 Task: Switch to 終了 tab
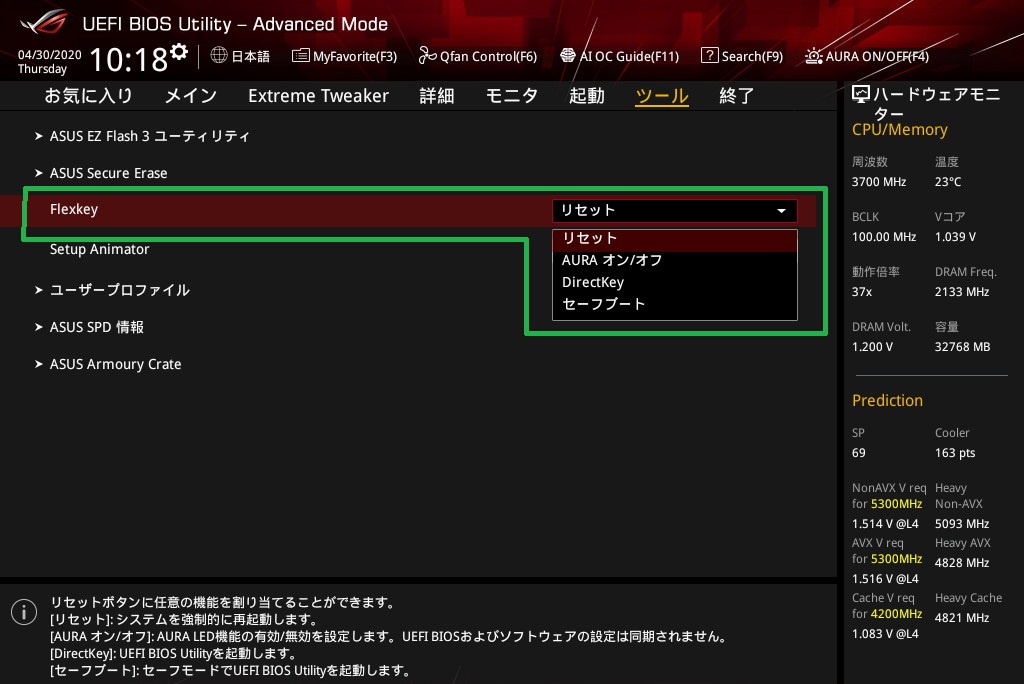tap(737, 96)
